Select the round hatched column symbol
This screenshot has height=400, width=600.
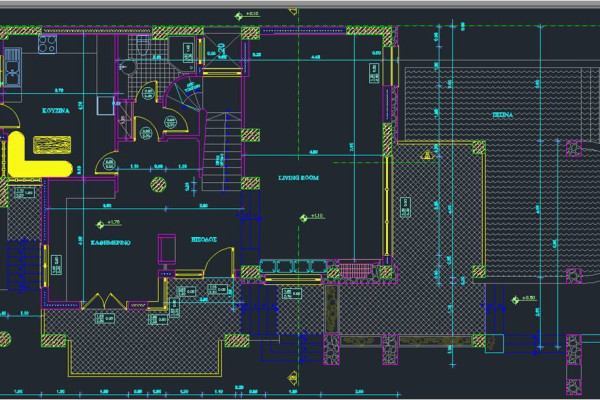click(x=158, y=184)
